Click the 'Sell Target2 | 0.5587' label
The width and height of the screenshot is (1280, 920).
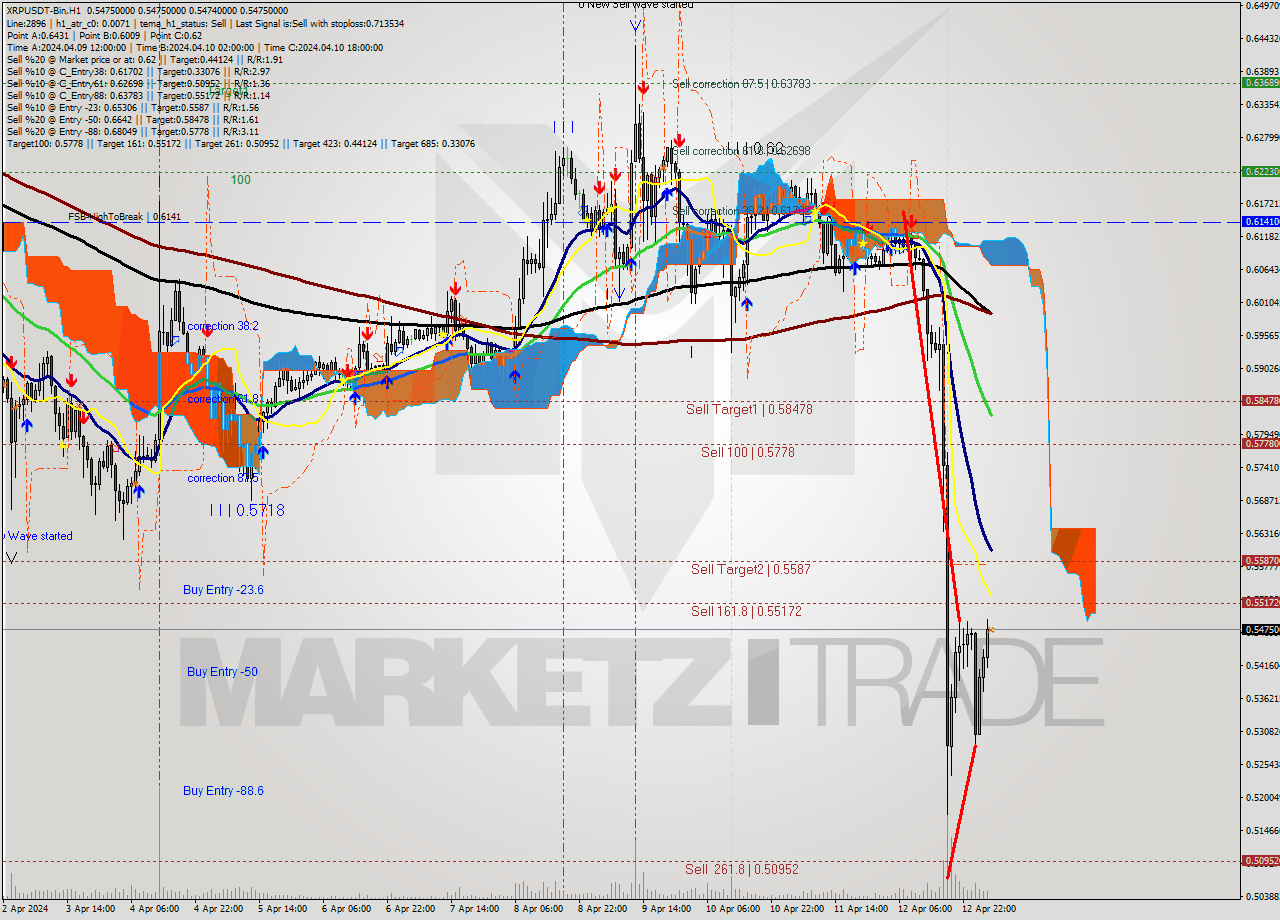click(751, 569)
